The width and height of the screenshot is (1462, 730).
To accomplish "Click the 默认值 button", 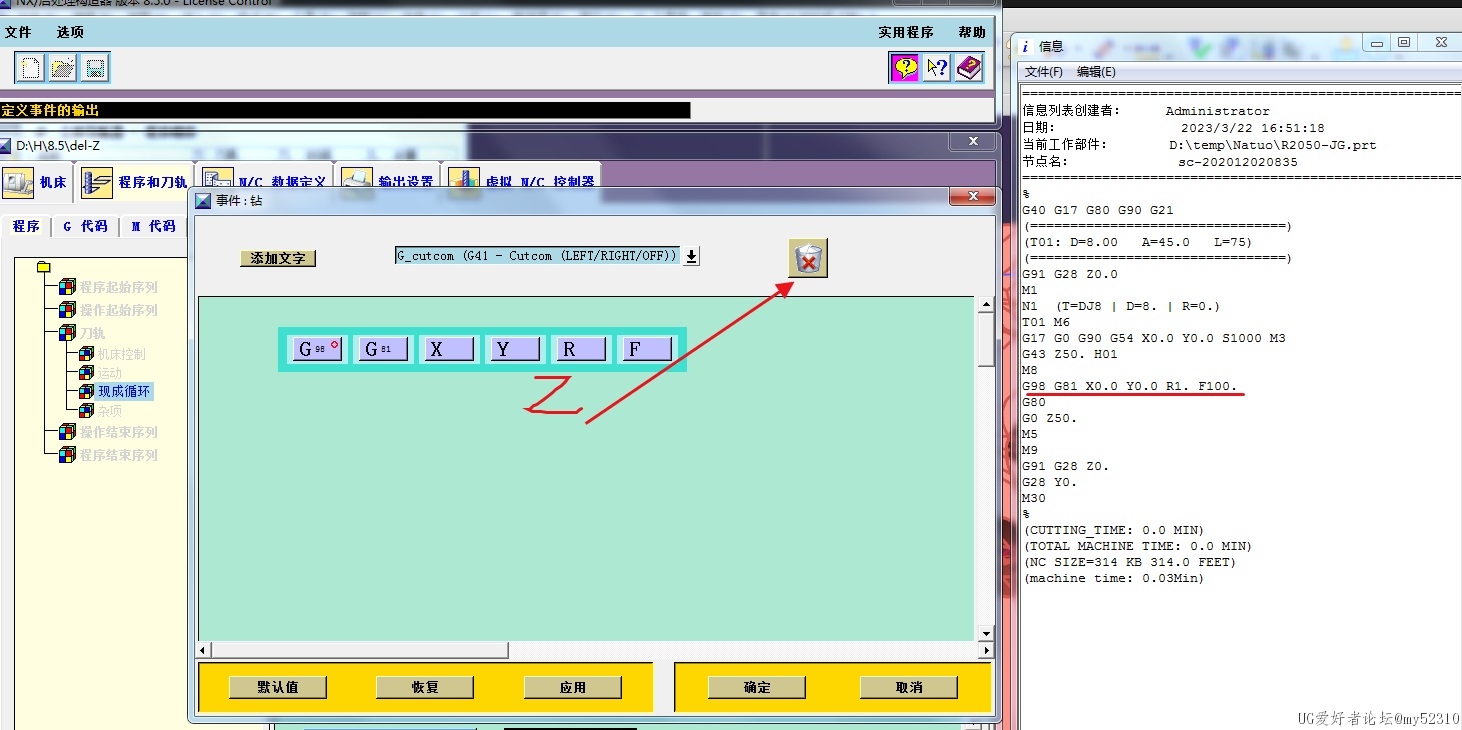I will pos(277,687).
